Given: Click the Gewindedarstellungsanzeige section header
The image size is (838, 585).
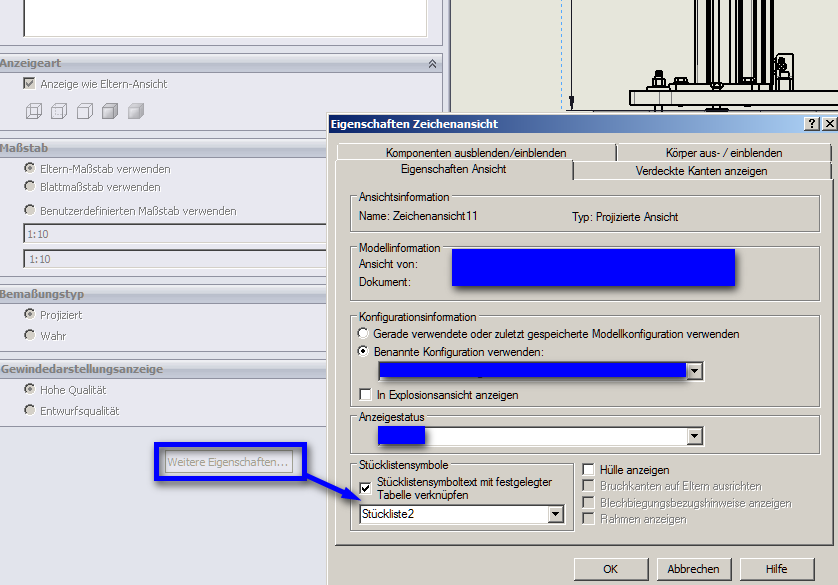Looking at the screenshot, I should (x=163, y=369).
